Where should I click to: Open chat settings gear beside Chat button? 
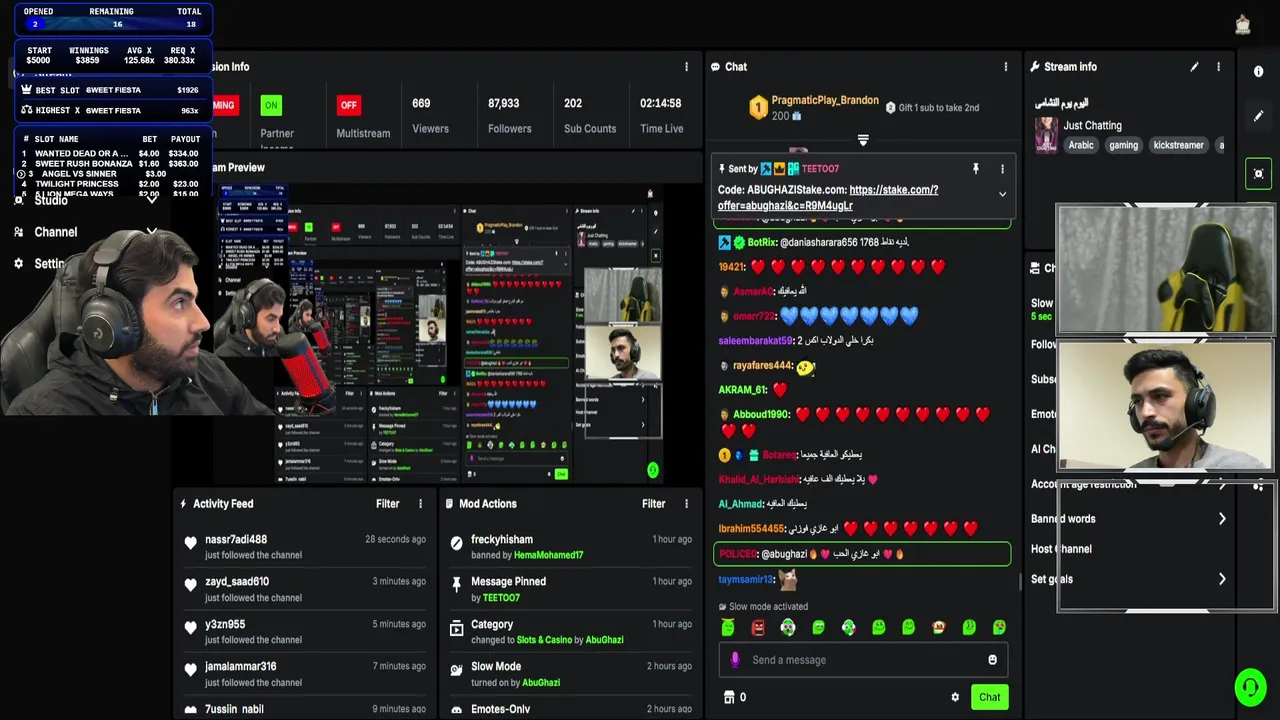point(955,697)
